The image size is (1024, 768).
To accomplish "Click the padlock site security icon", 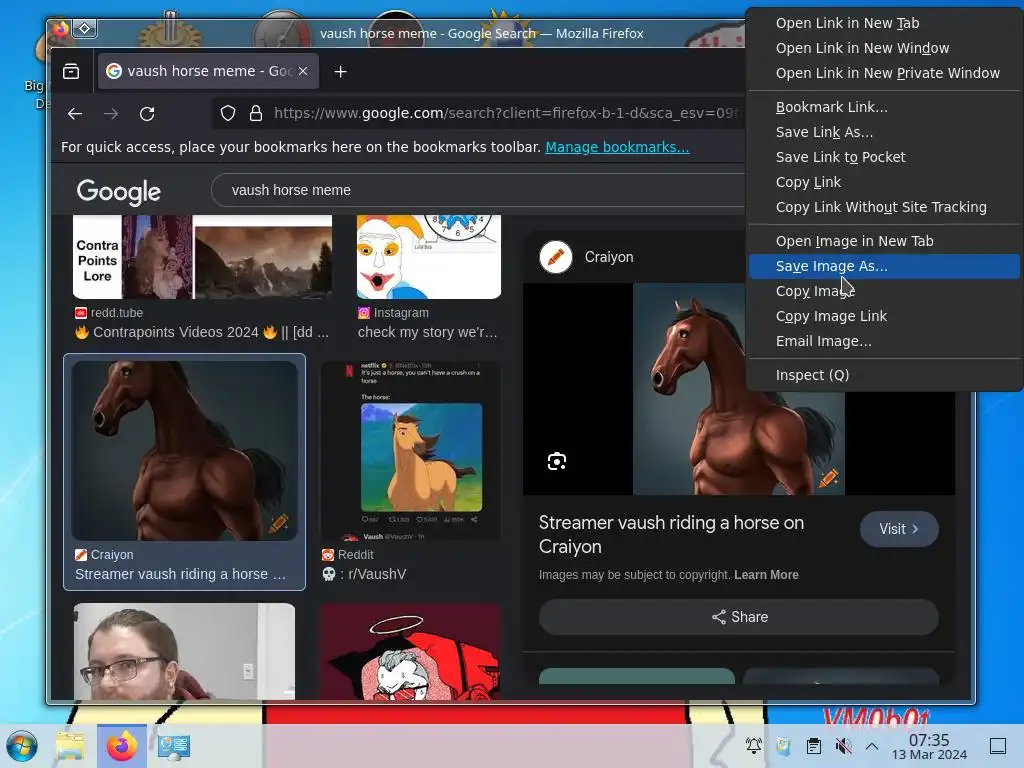I will point(256,114).
